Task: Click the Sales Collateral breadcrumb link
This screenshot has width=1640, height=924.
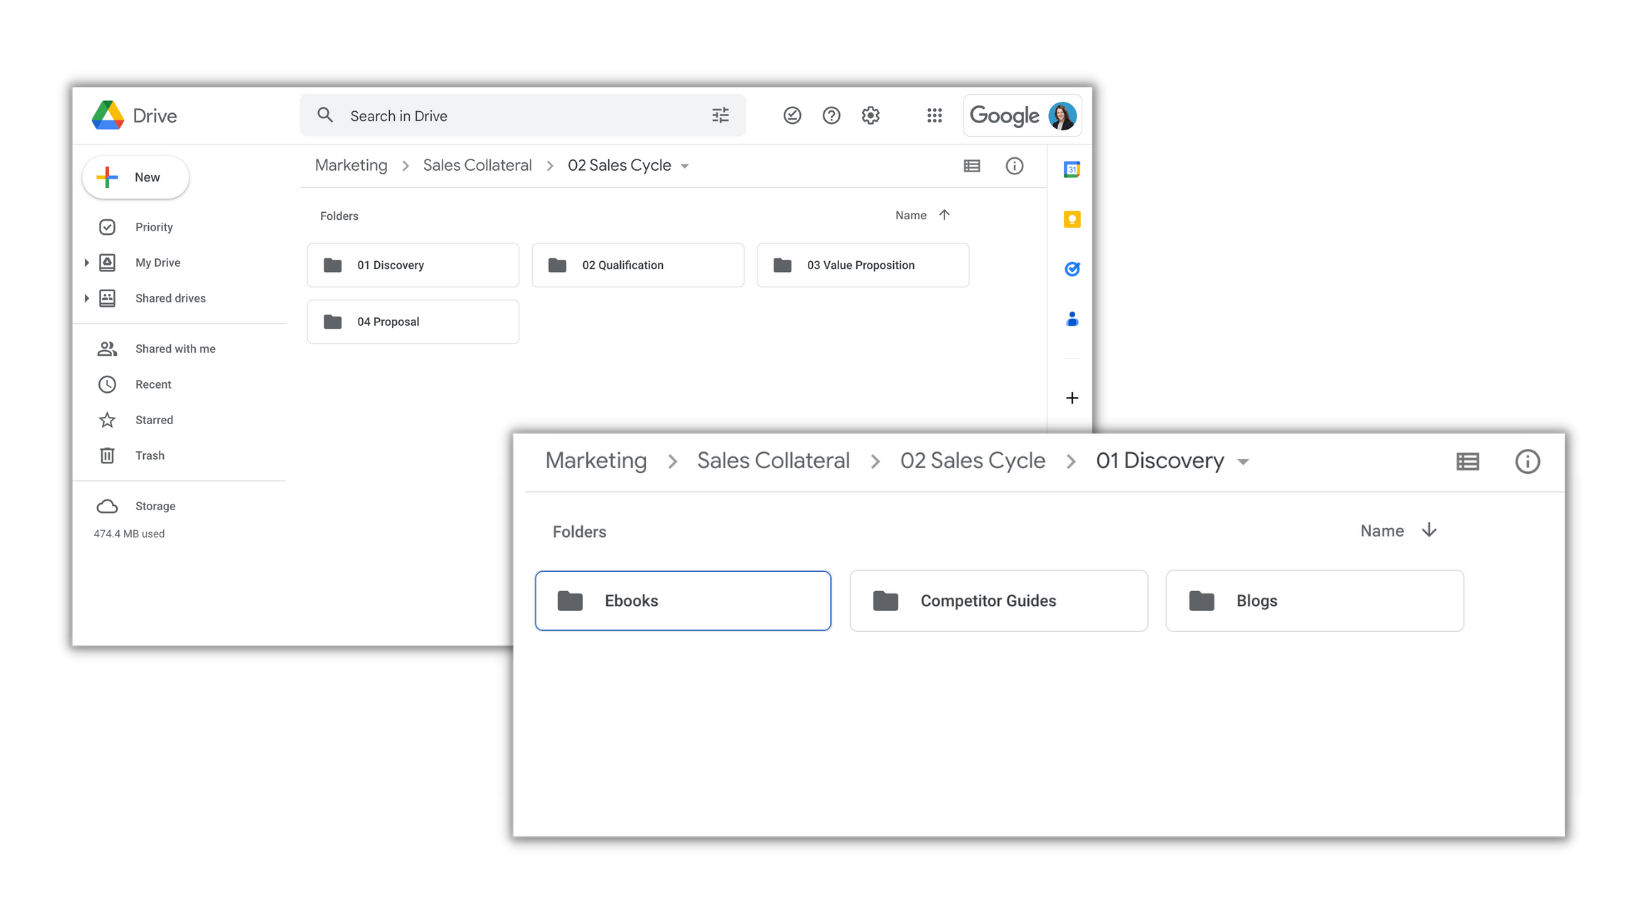Action: (x=477, y=165)
